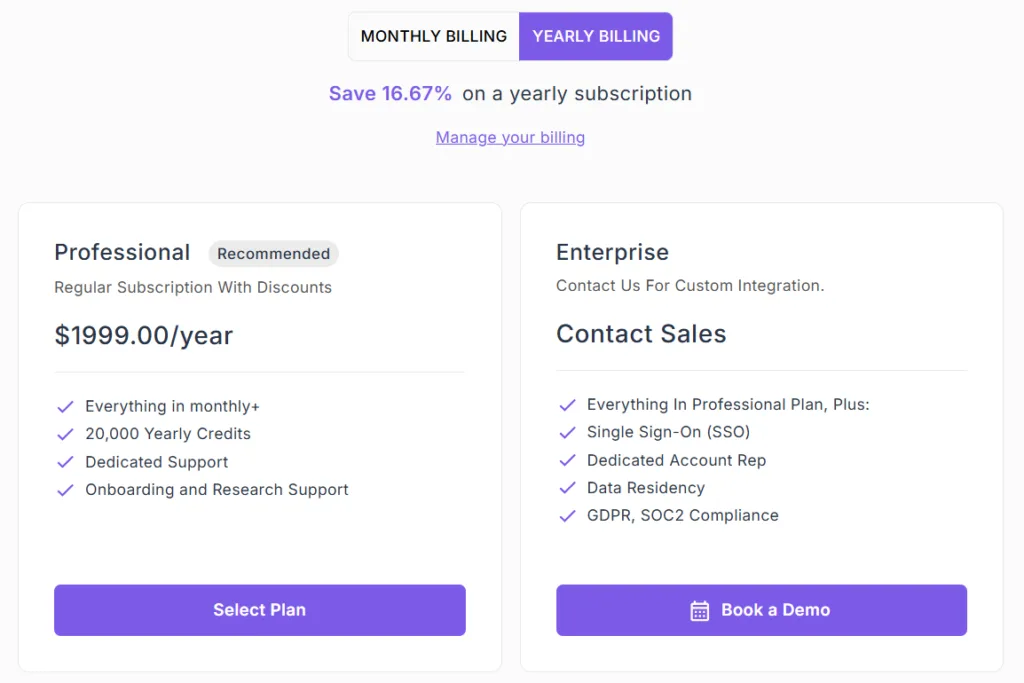This screenshot has height=683, width=1024.
Task: Click checkmark beside 20,000 Yearly Credits
Action: point(66,434)
